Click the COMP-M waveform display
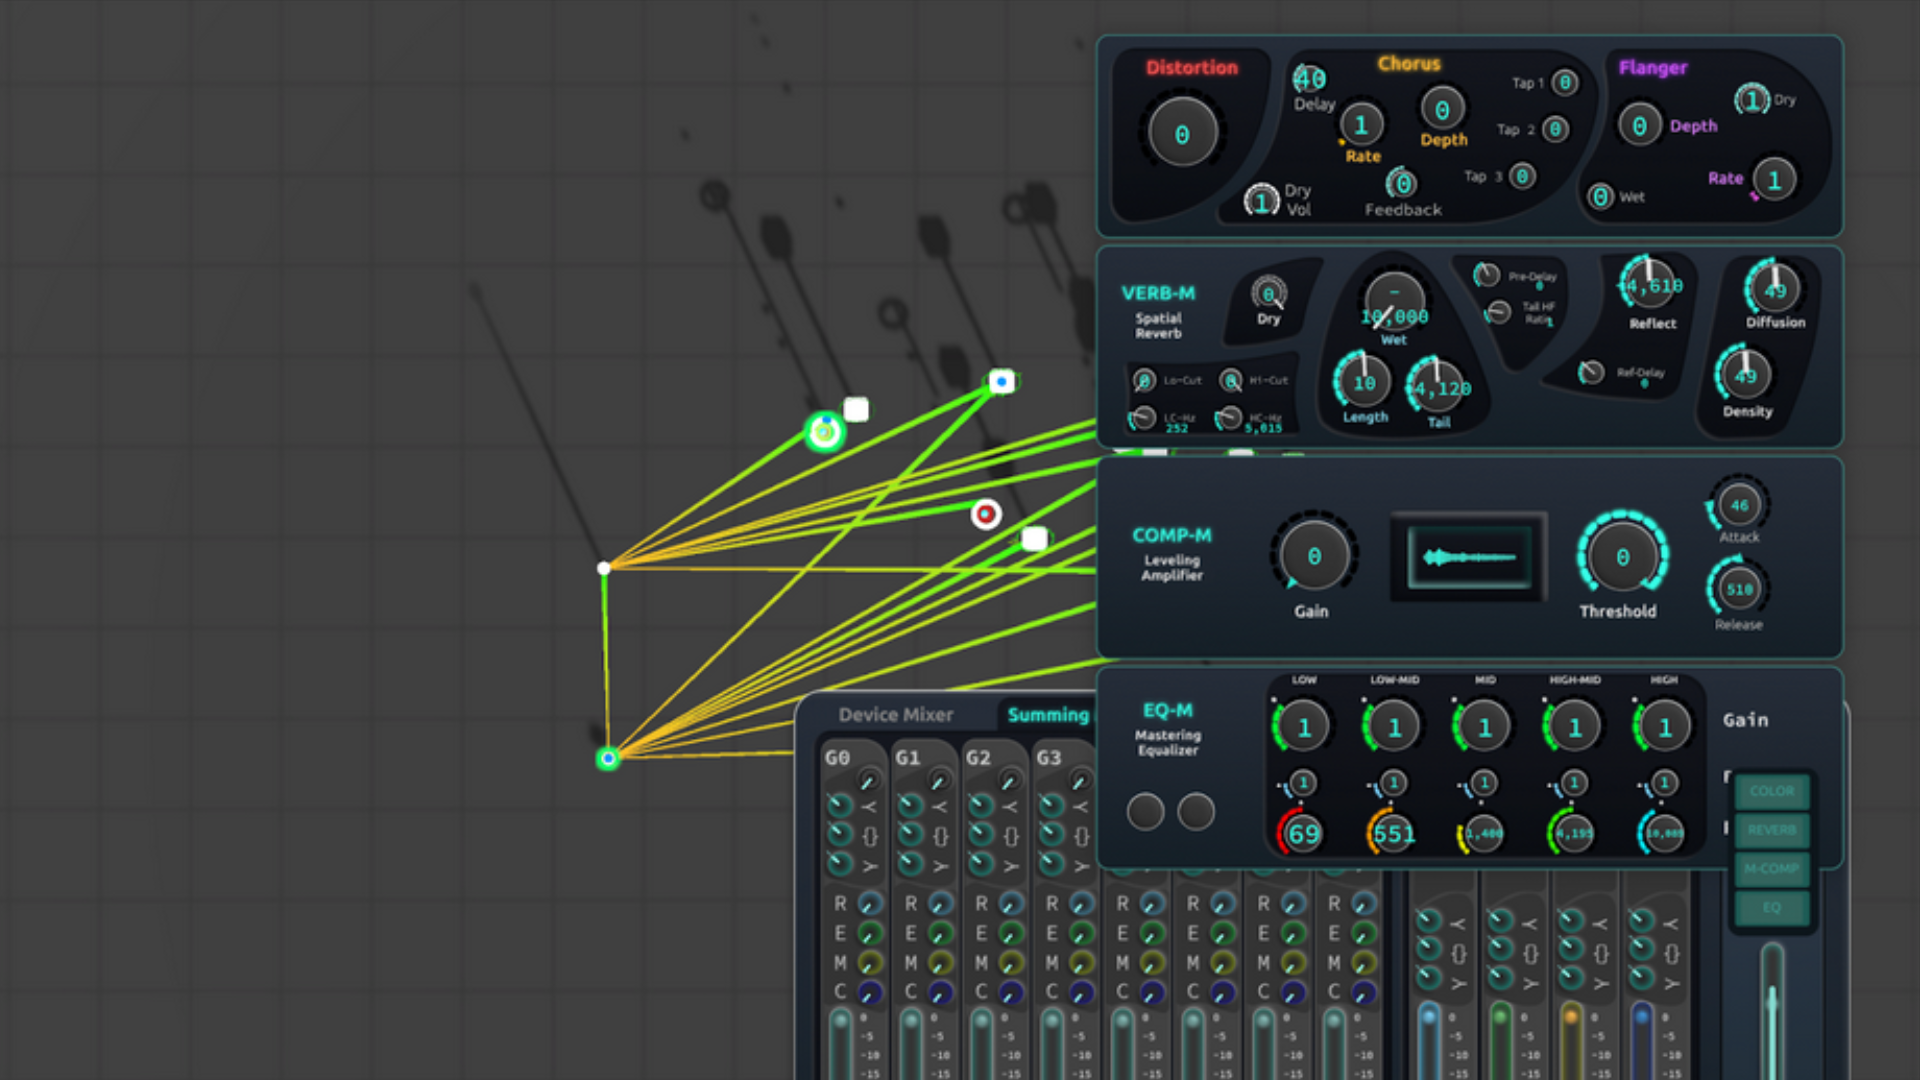Image resolution: width=1920 pixels, height=1080 pixels. click(x=1469, y=557)
